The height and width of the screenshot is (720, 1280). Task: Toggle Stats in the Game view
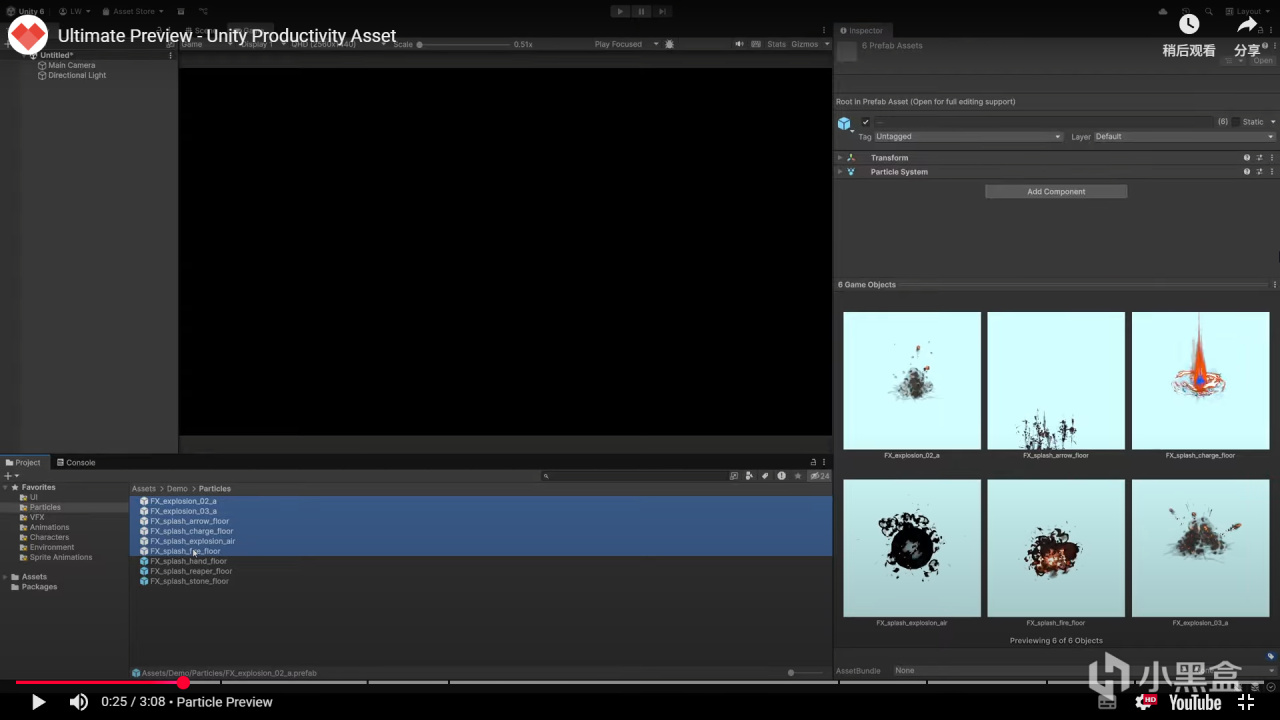coord(776,44)
